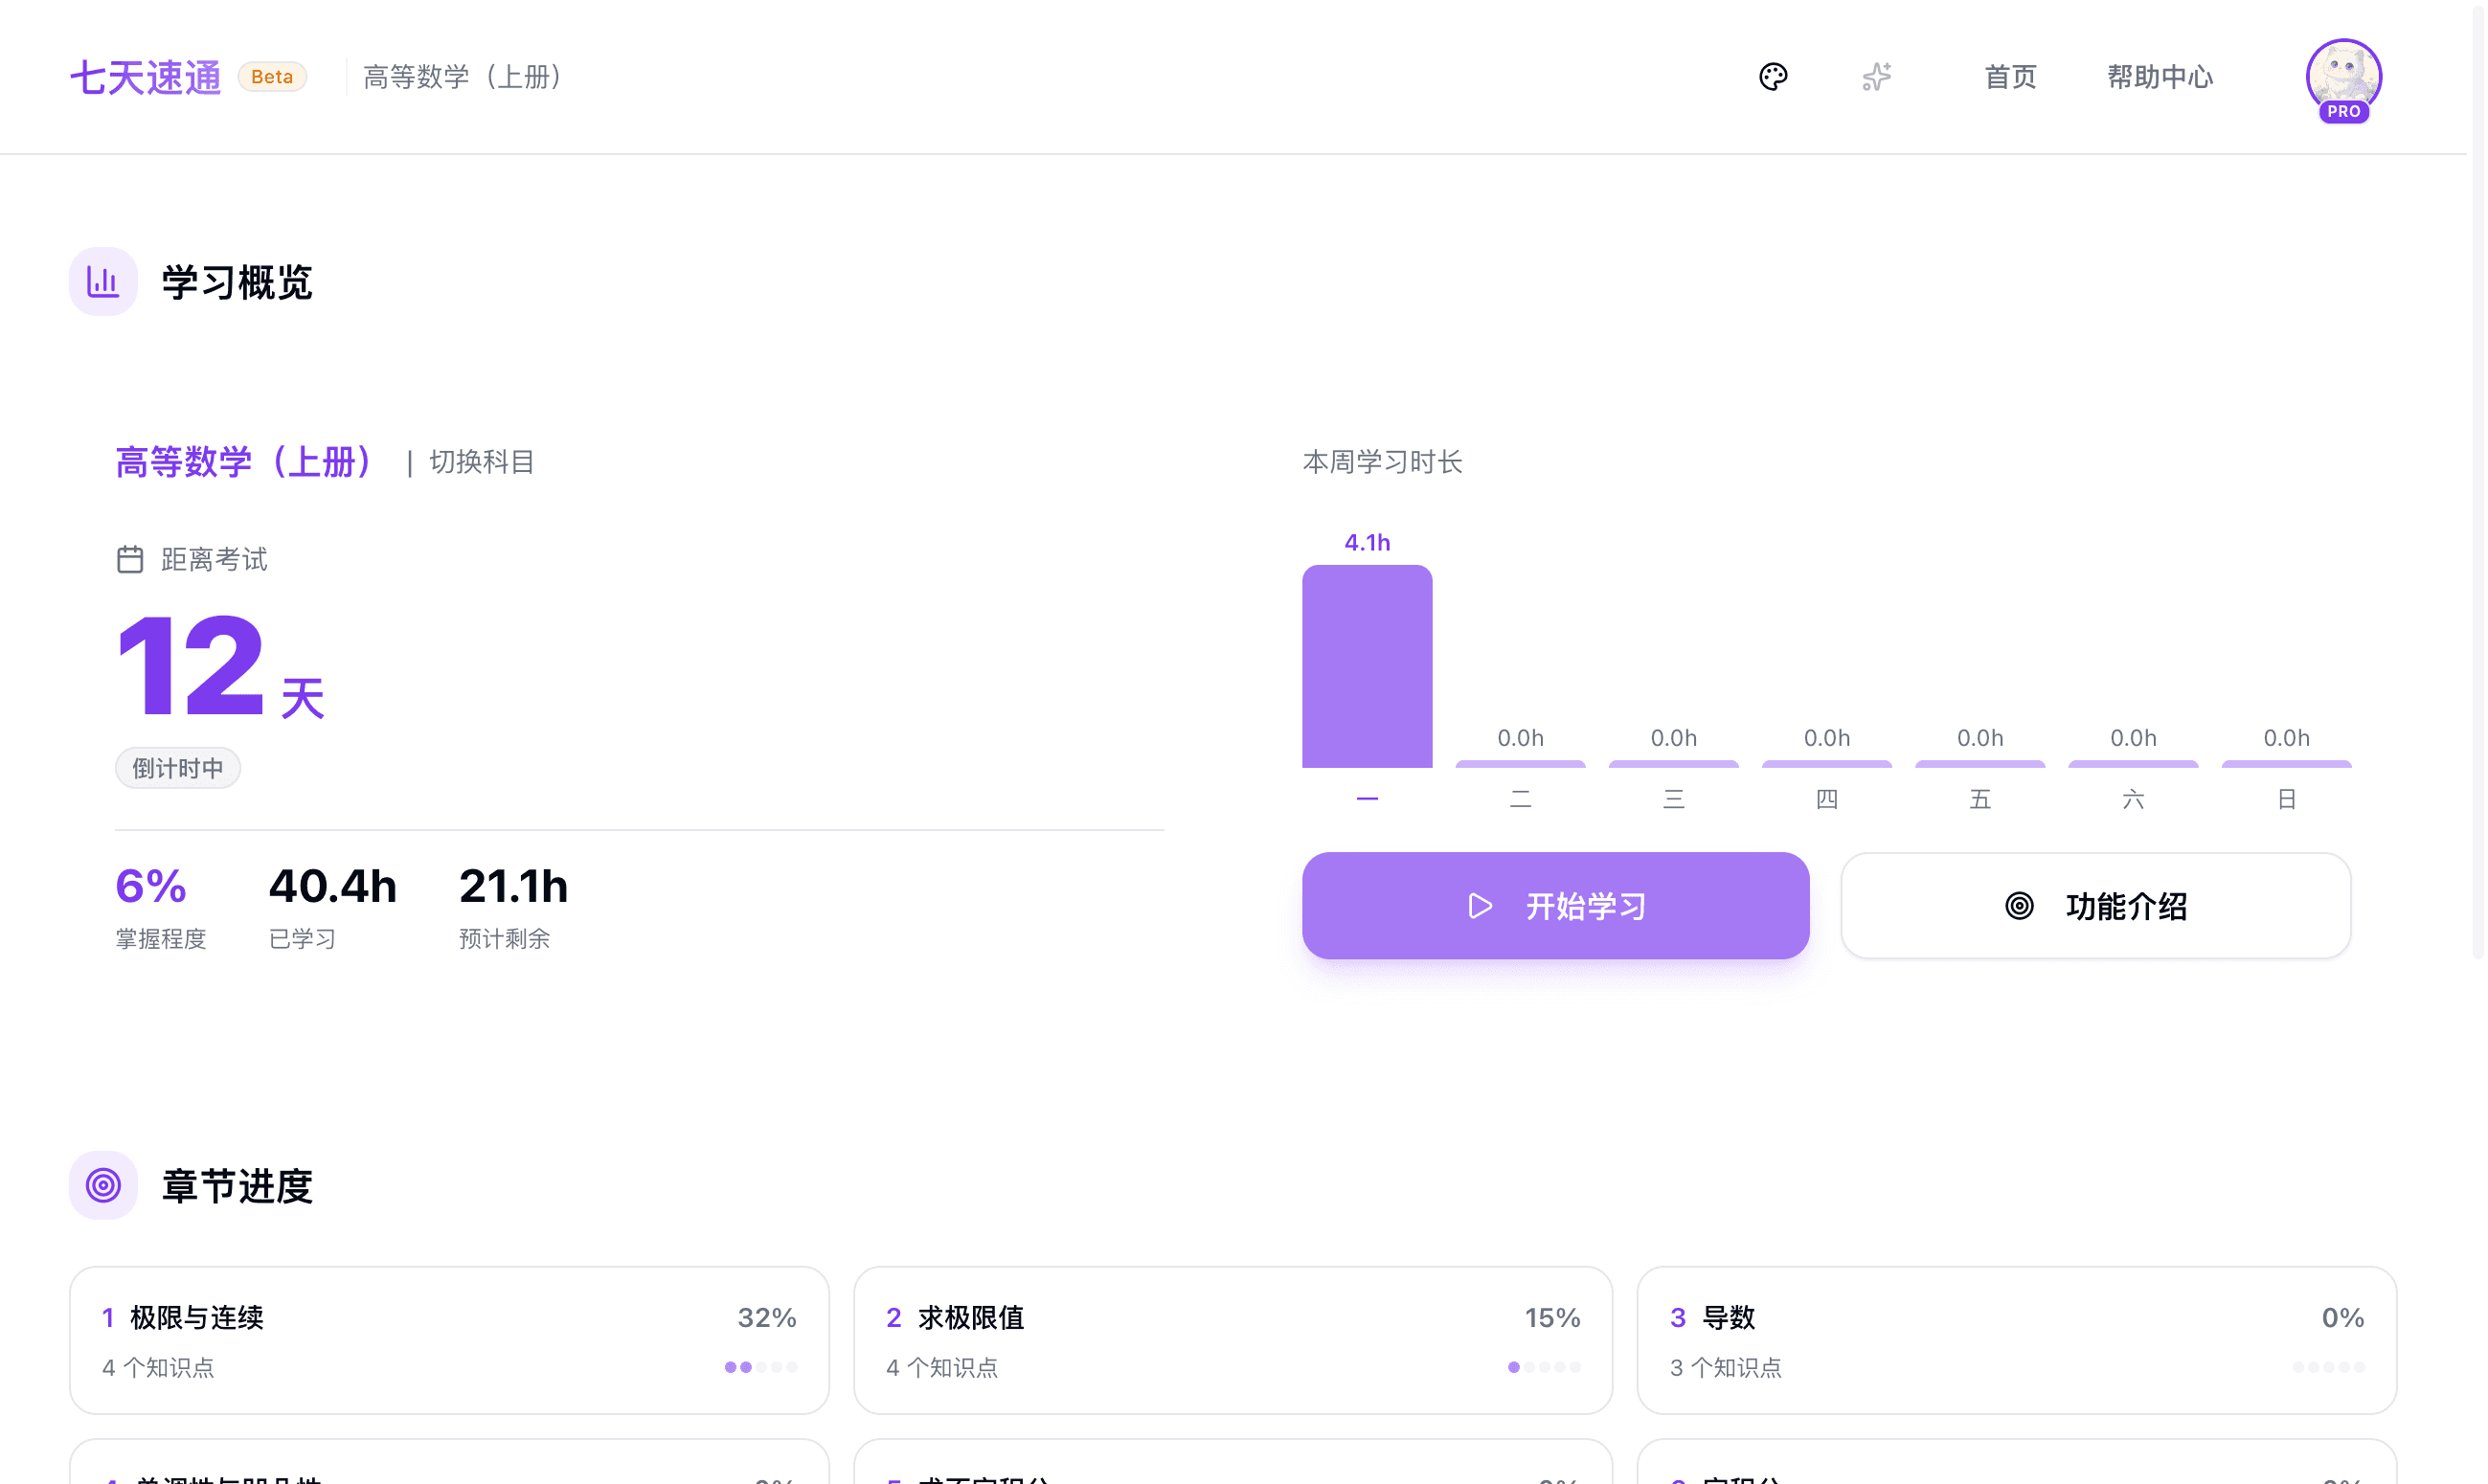Click Tuesday 二 bar
The width and height of the screenshot is (2488, 1484).
click(1520, 764)
